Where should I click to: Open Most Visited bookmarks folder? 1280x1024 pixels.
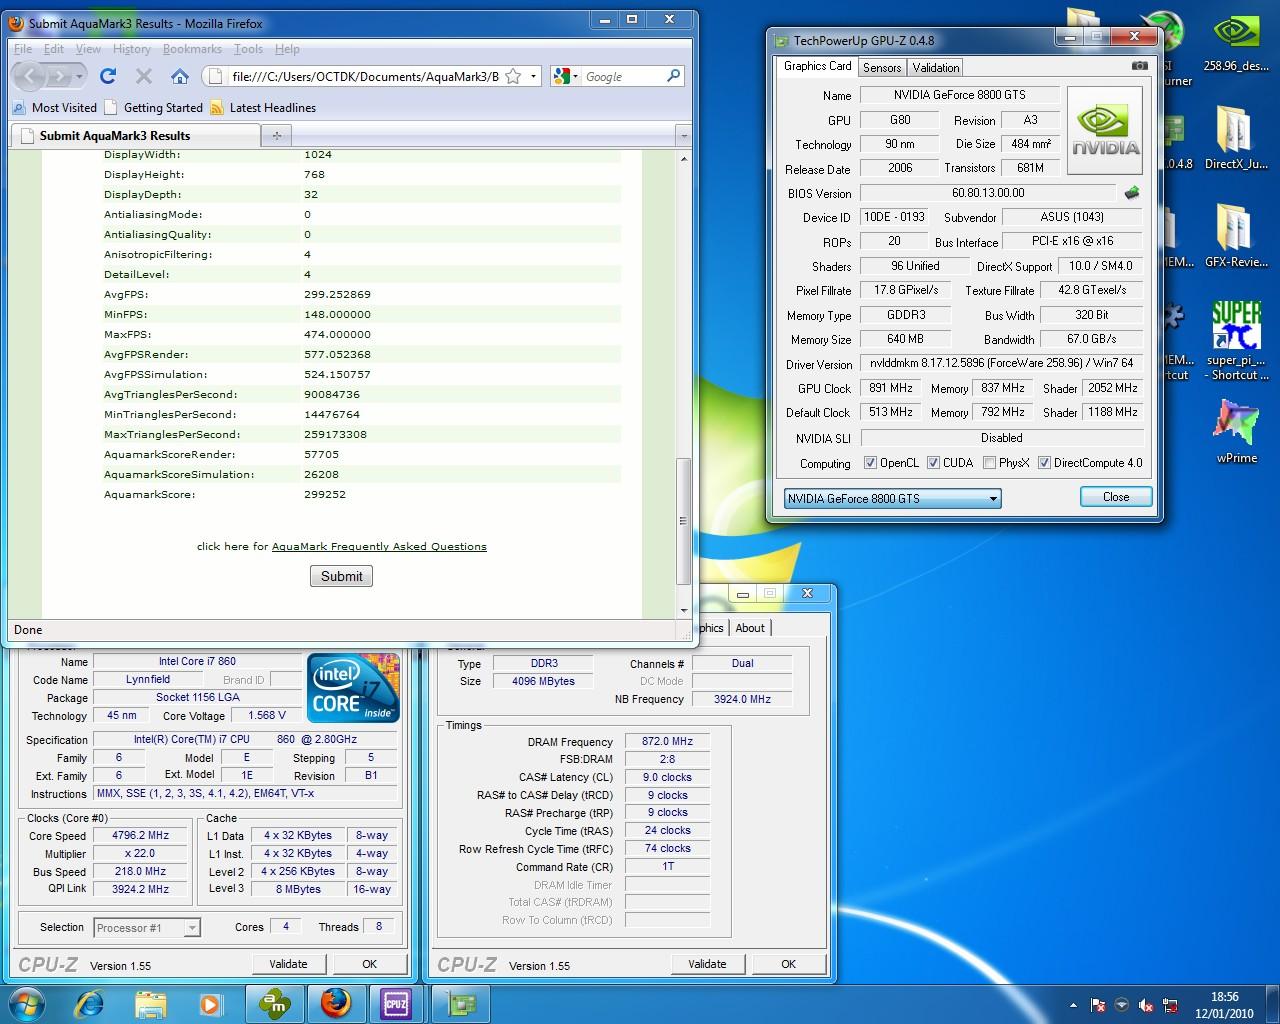[55, 108]
